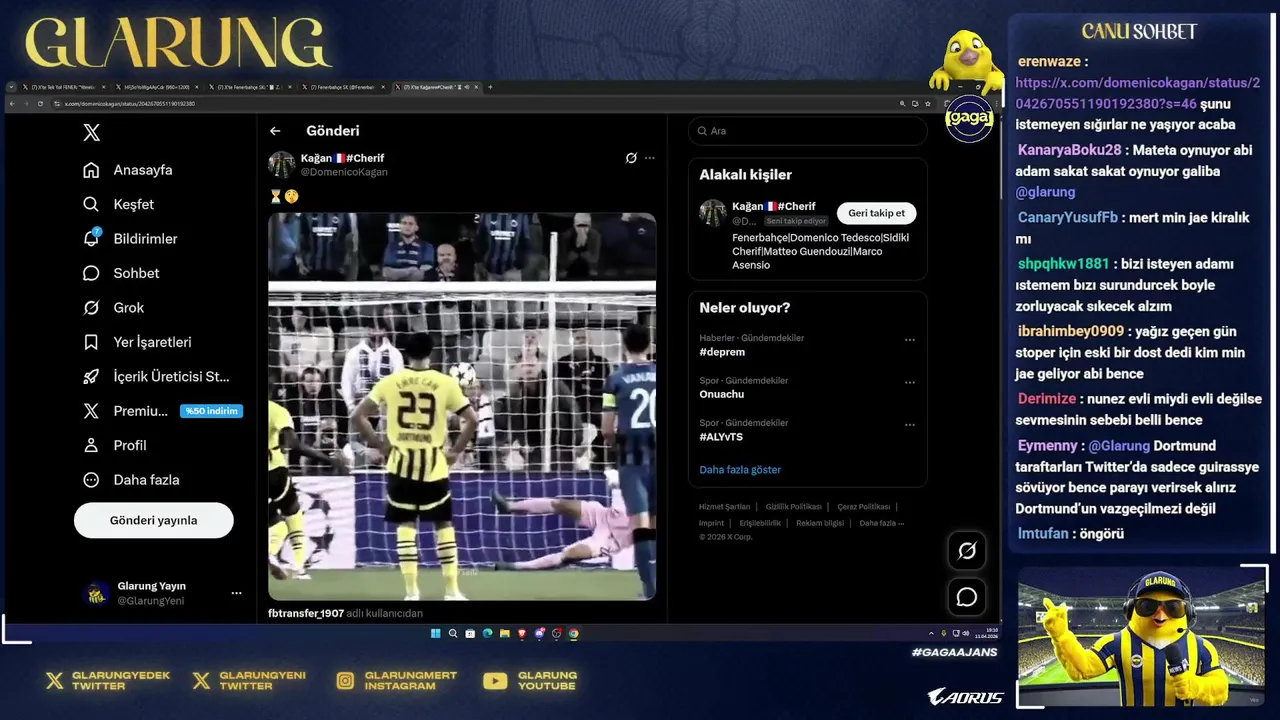Reload the page in the browser
The image size is (1280, 720).
[x=40, y=104]
